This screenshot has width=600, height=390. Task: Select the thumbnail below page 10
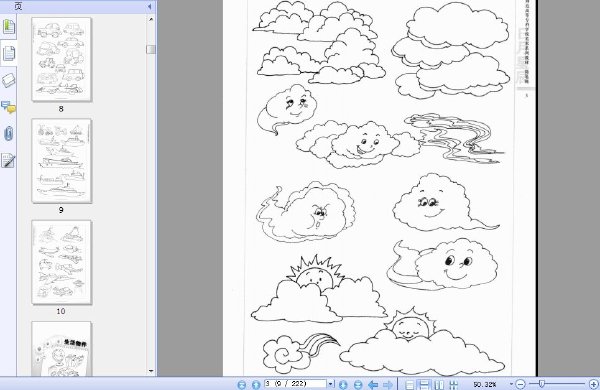[61, 349]
